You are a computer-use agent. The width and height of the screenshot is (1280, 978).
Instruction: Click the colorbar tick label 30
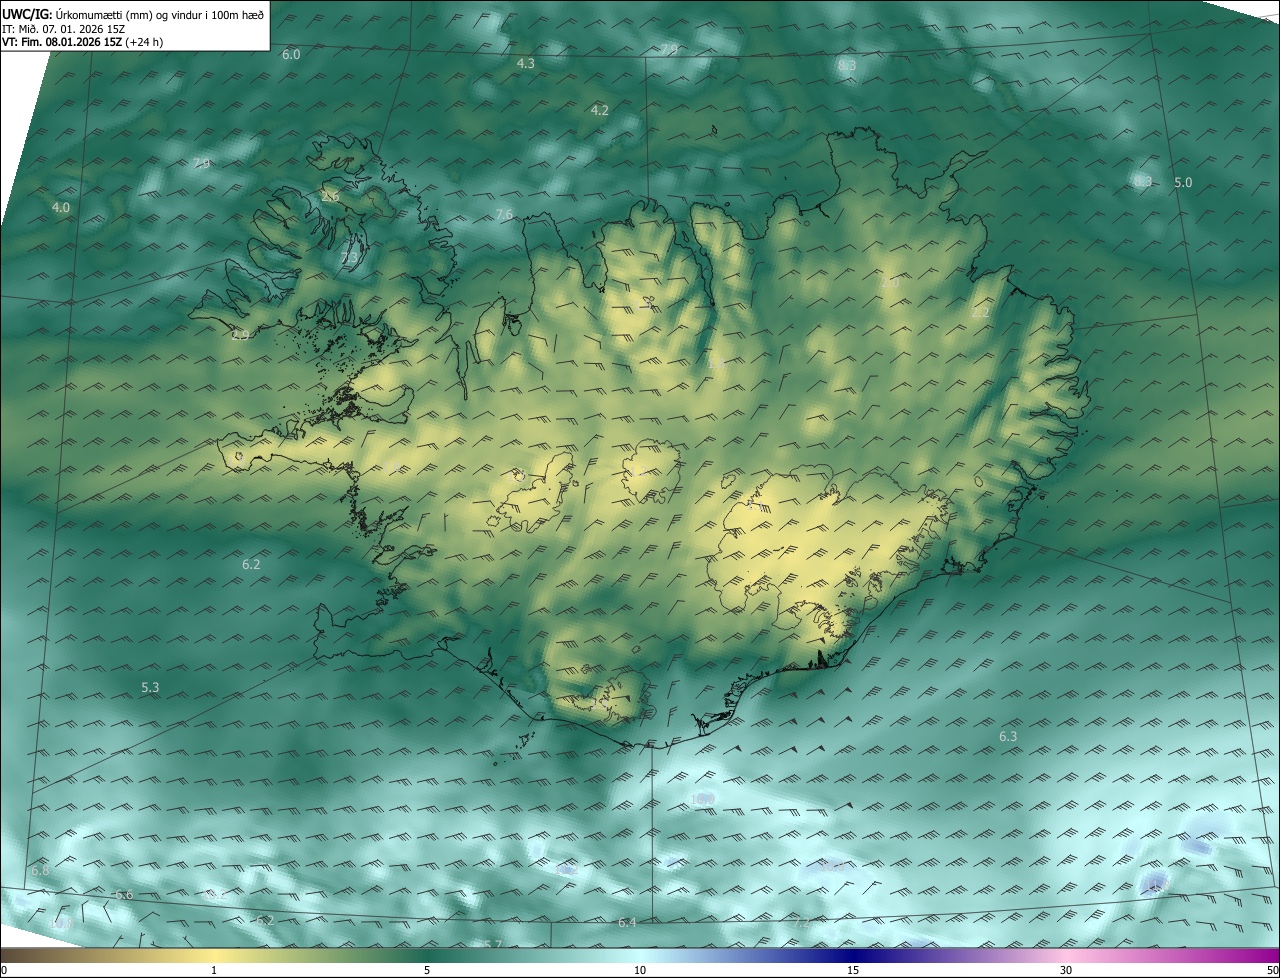[1066, 970]
